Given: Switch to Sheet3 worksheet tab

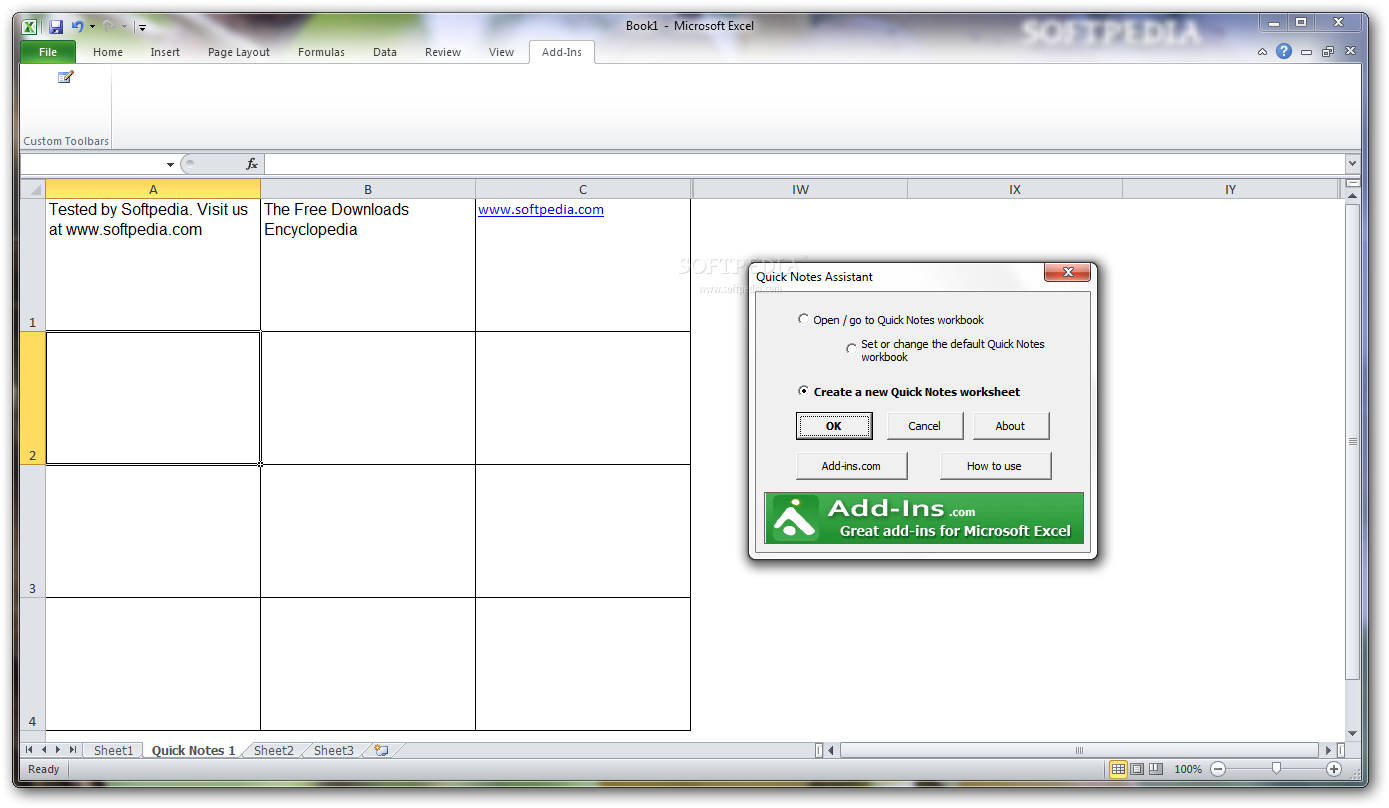Looking at the screenshot, I should tap(333, 750).
